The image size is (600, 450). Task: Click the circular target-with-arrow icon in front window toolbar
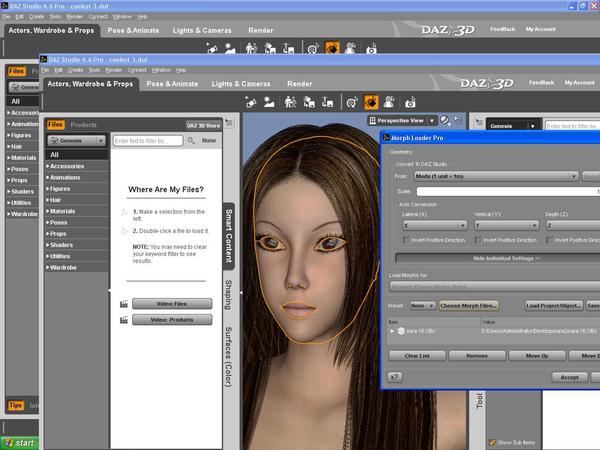click(352, 103)
